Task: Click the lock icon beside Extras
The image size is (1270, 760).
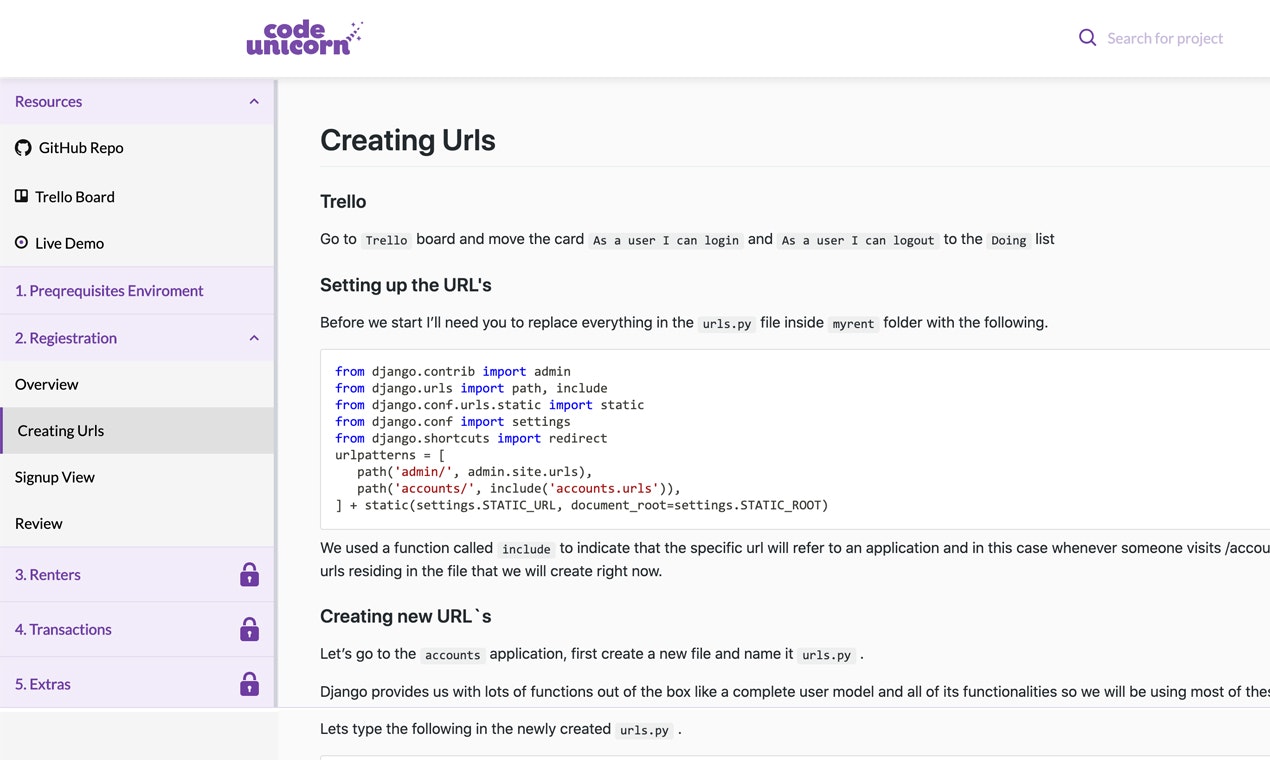Action: coord(249,684)
